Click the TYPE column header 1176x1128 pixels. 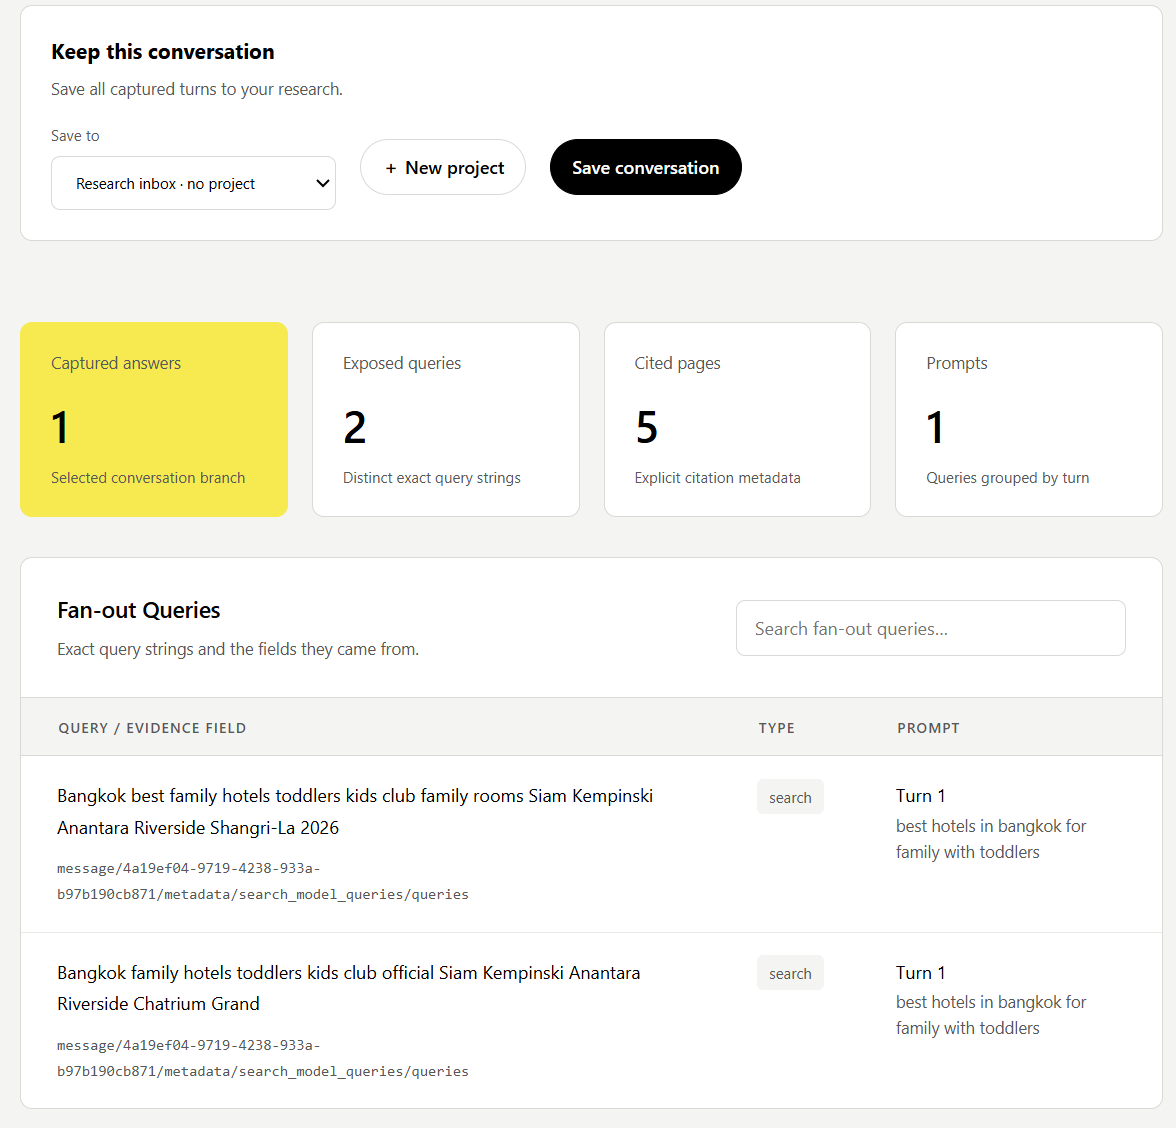[x=776, y=728]
